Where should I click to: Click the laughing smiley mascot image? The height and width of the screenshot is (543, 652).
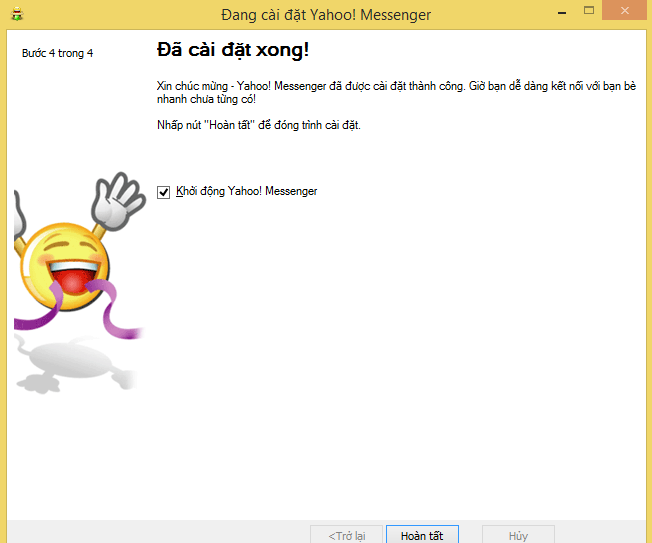pyautogui.click(x=78, y=283)
